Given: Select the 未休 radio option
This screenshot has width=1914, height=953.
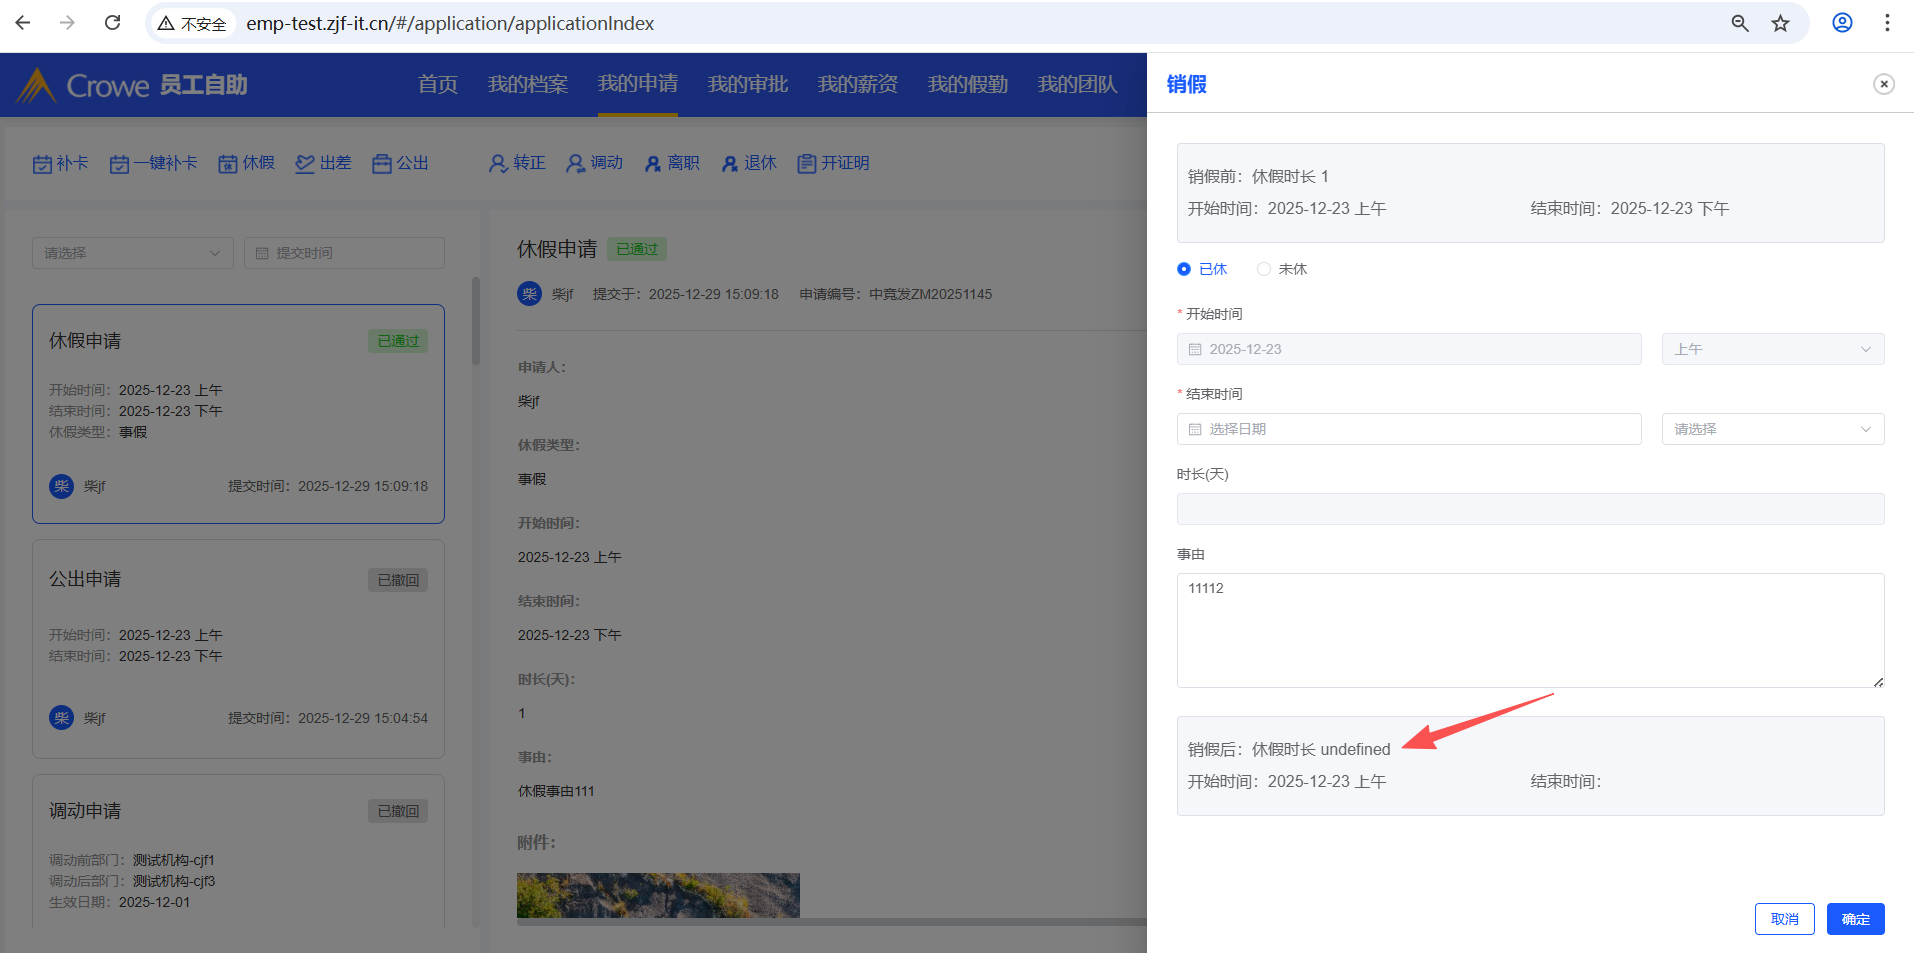Looking at the screenshot, I should 1282,269.
